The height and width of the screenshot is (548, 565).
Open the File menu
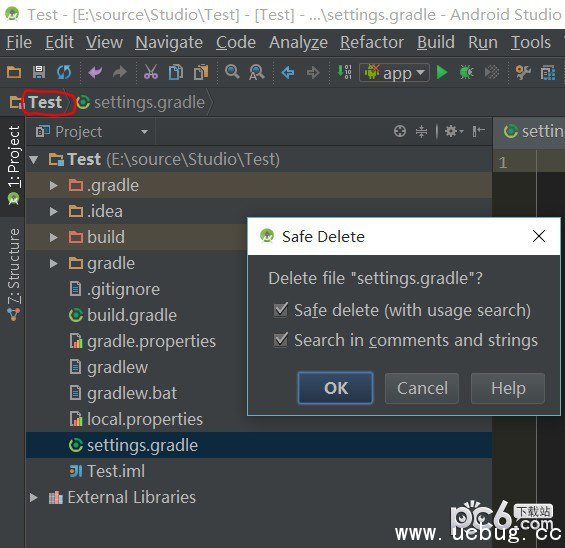pyautogui.click(x=19, y=43)
